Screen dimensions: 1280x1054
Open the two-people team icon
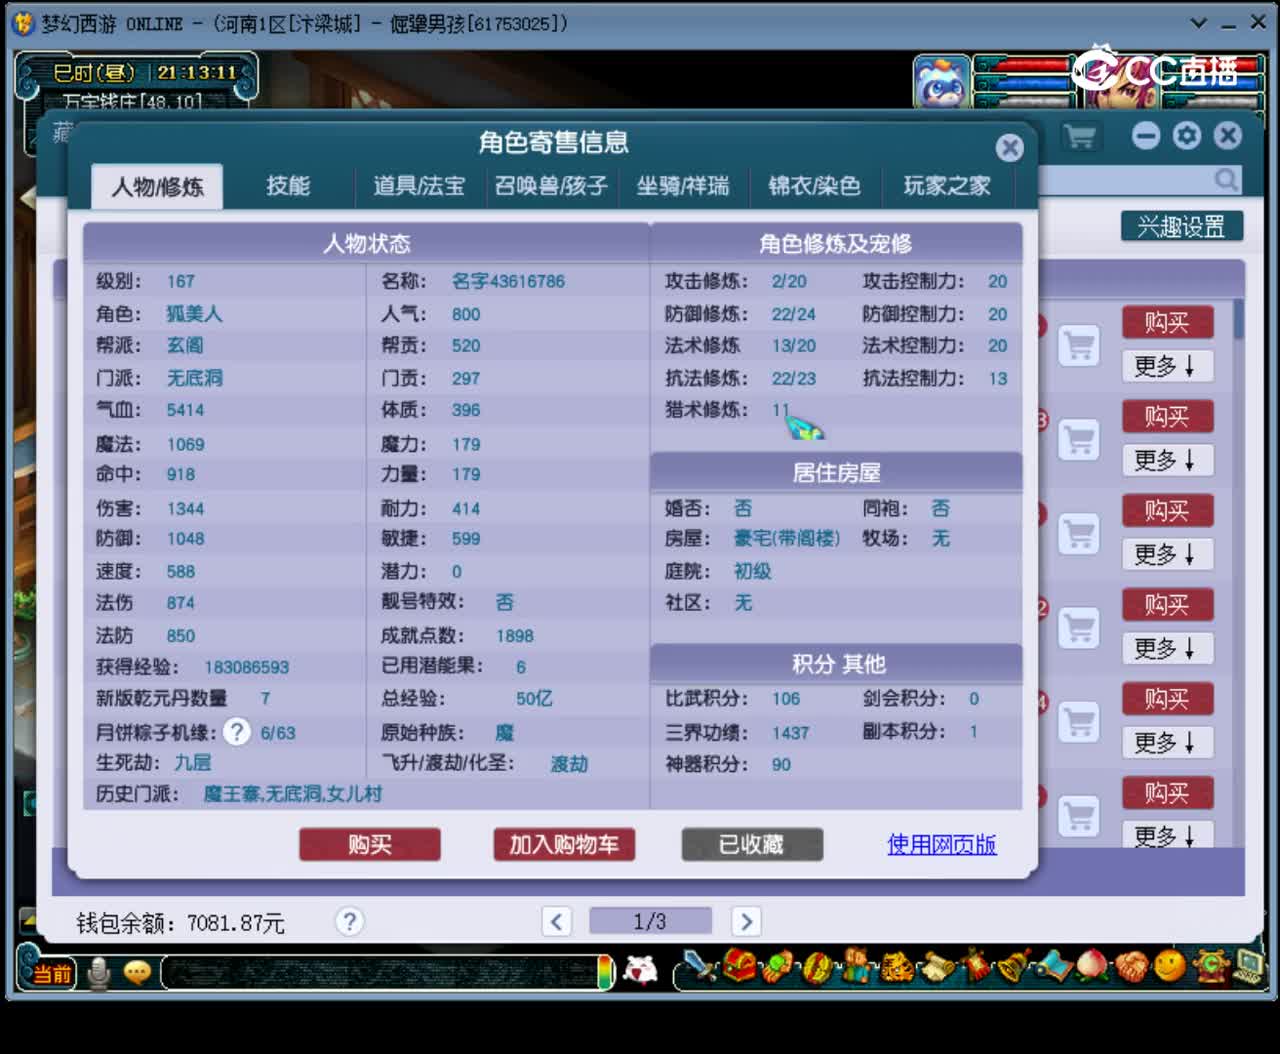click(856, 966)
